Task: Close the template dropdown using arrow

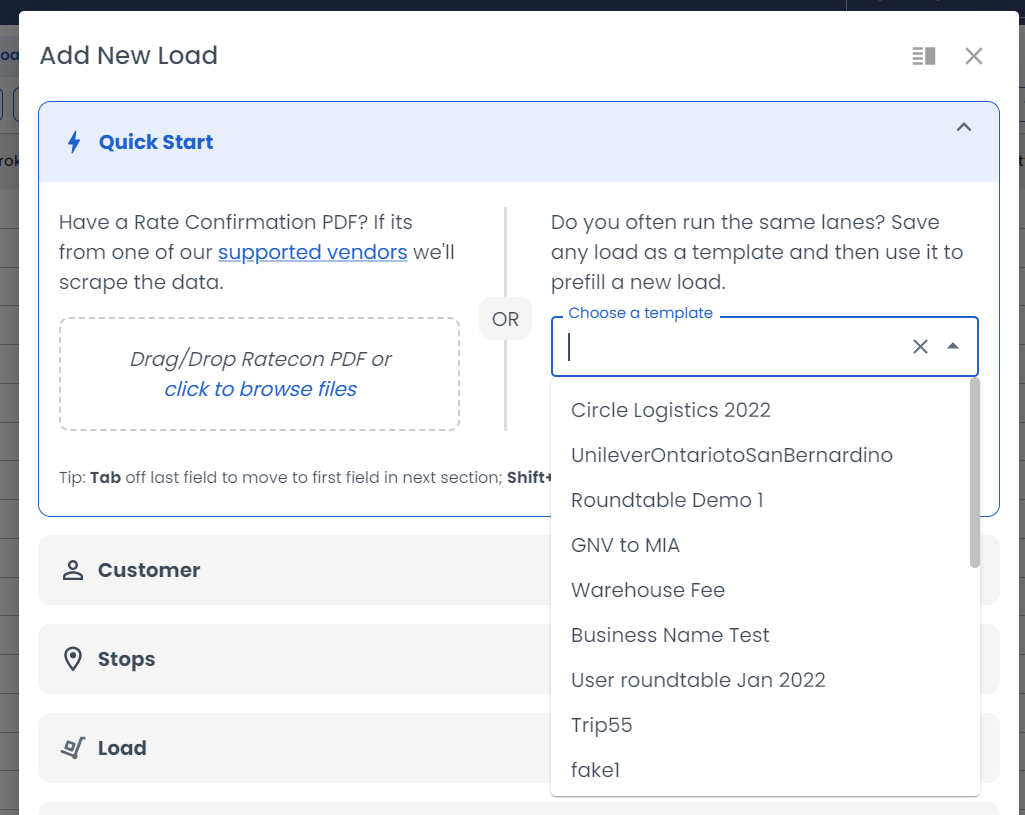Action: pos(953,346)
